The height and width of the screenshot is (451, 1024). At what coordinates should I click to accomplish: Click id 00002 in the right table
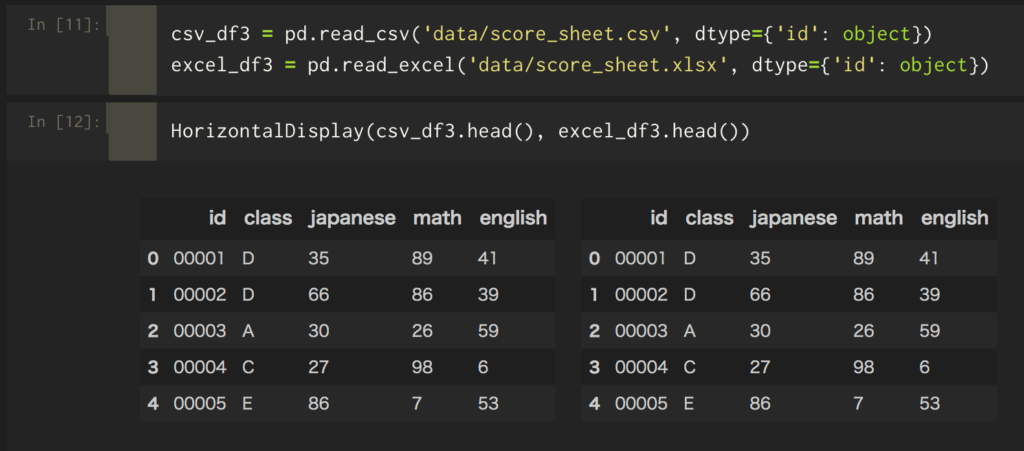click(641, 295)
